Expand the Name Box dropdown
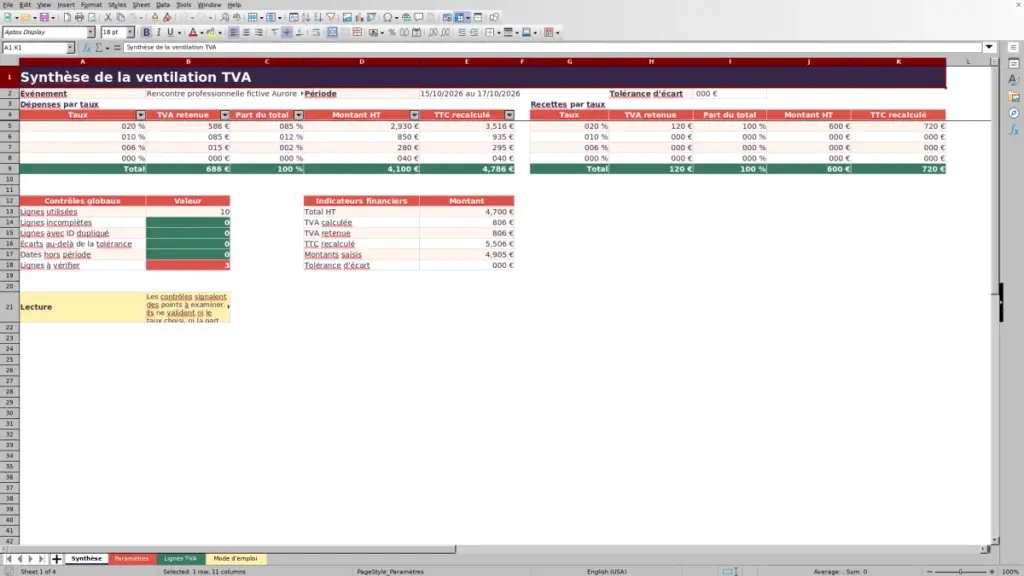Image resolution: width=1024 pixels, height=576 pixels. point(70,48)
